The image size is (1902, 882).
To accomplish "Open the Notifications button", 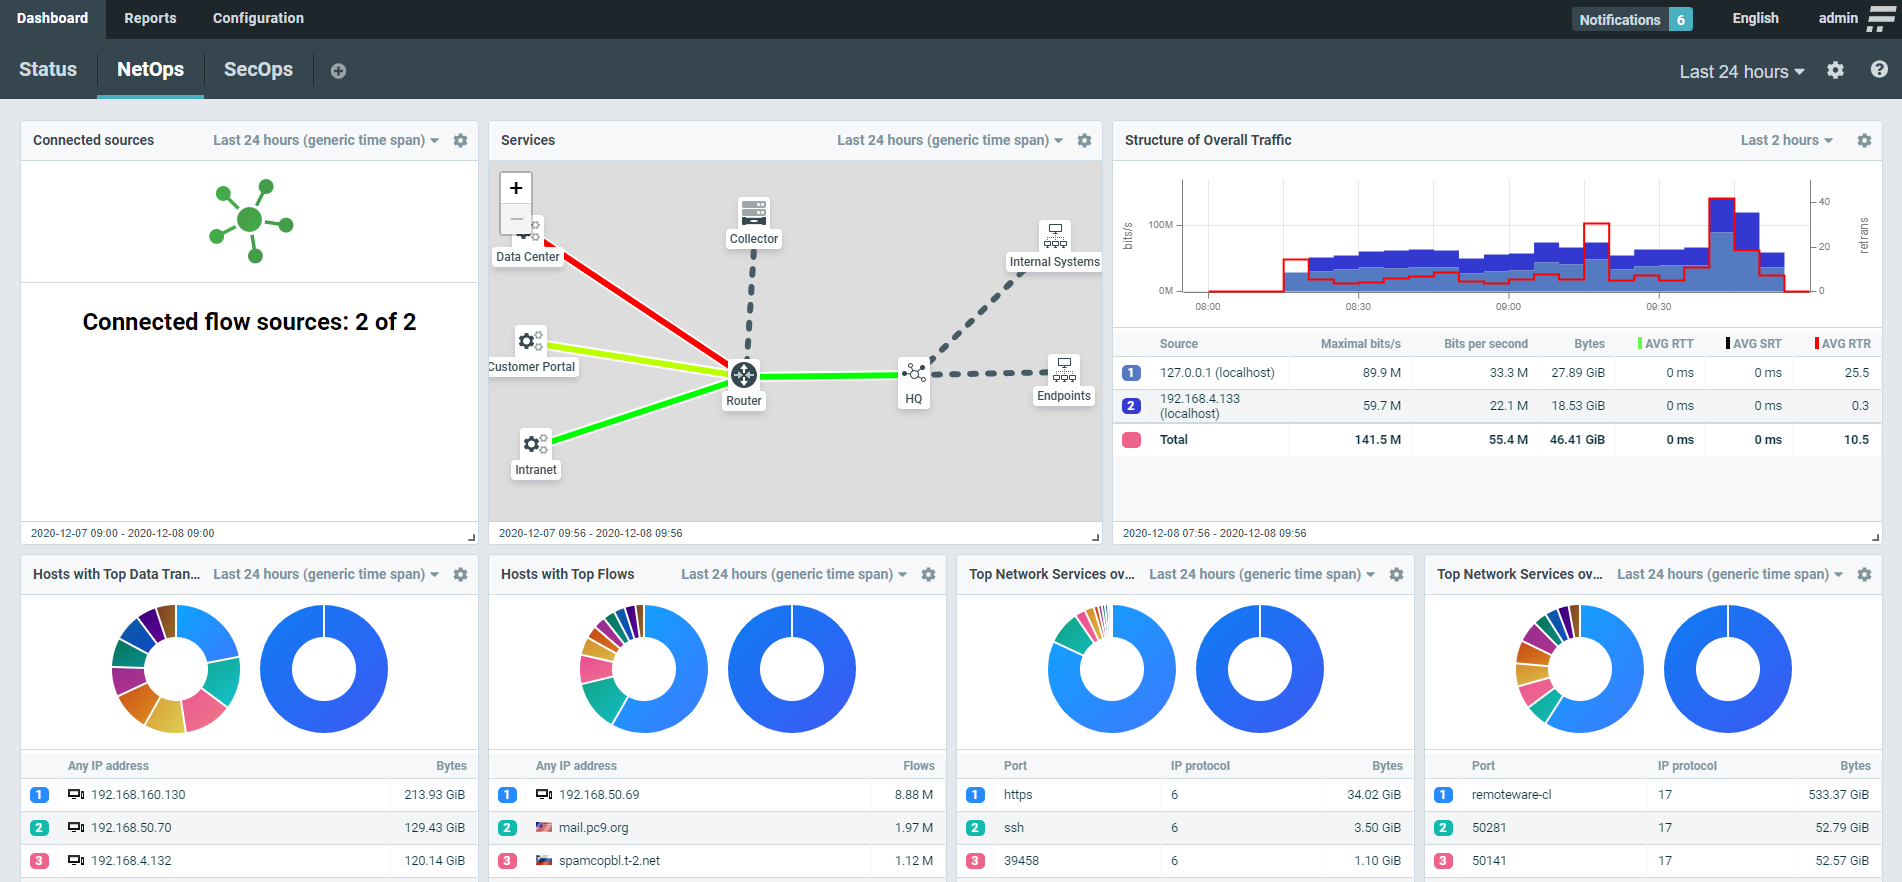I will (x=1631, y=19).
